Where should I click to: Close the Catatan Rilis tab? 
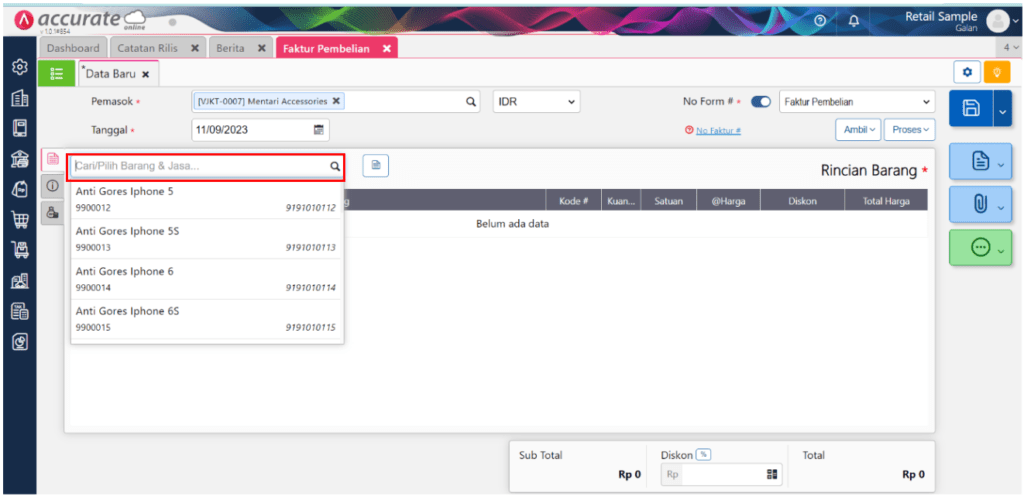coord(194,48)
